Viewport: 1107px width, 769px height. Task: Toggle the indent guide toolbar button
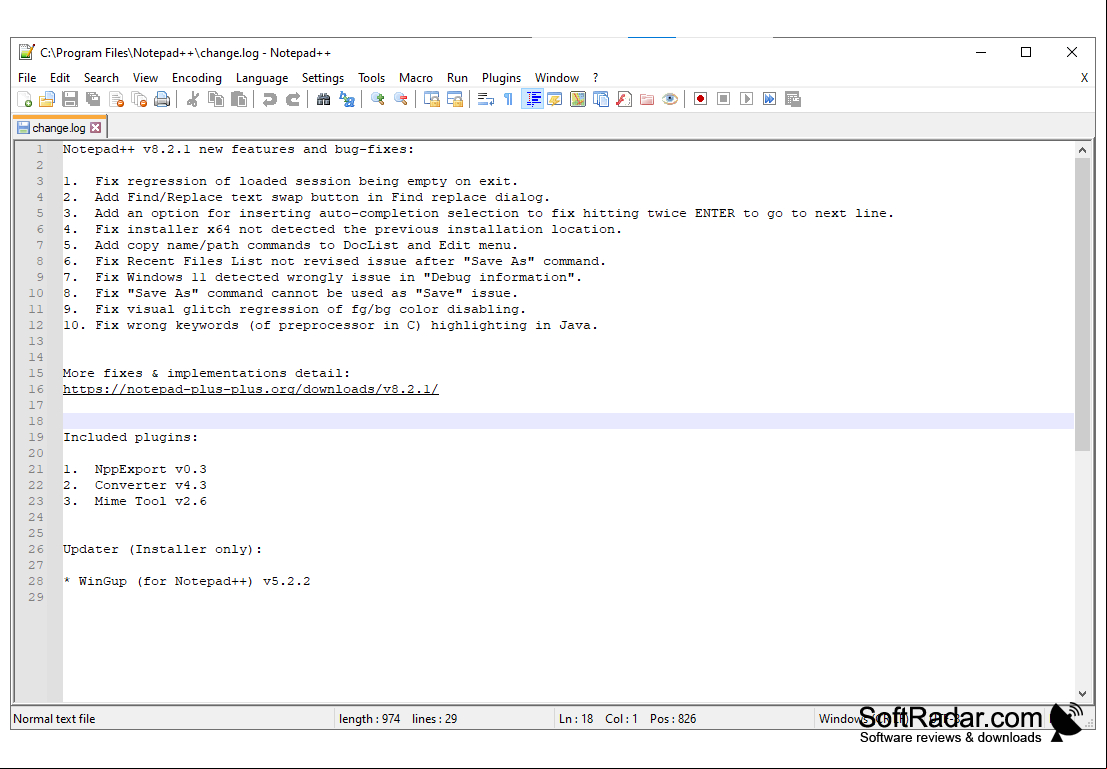coord(532,100)
